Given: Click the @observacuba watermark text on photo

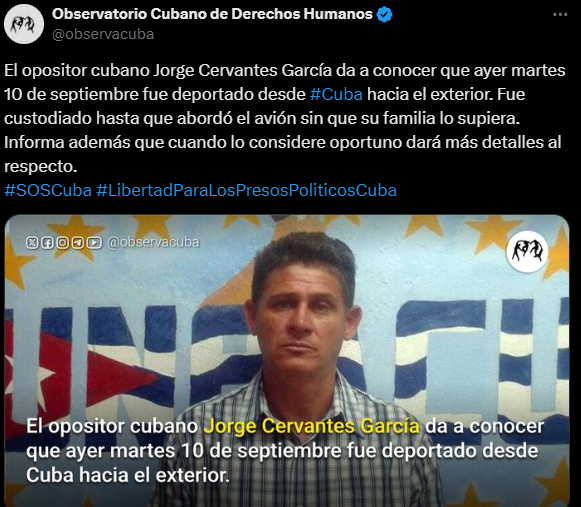Looking at the screenshot, I should 153,242.
